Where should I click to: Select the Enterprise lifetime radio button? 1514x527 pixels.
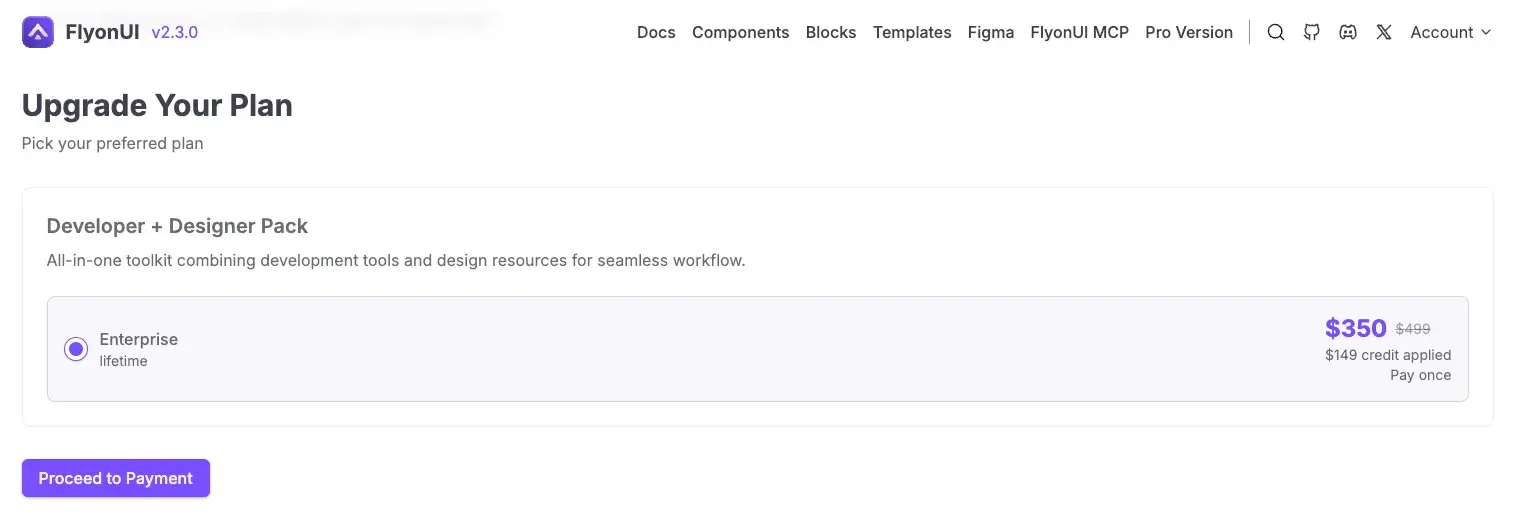76,349
